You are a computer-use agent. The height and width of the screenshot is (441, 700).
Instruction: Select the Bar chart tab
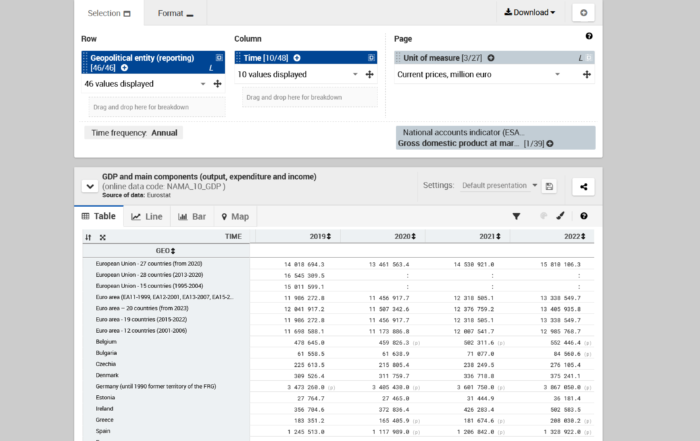click(x=192, y=216)
